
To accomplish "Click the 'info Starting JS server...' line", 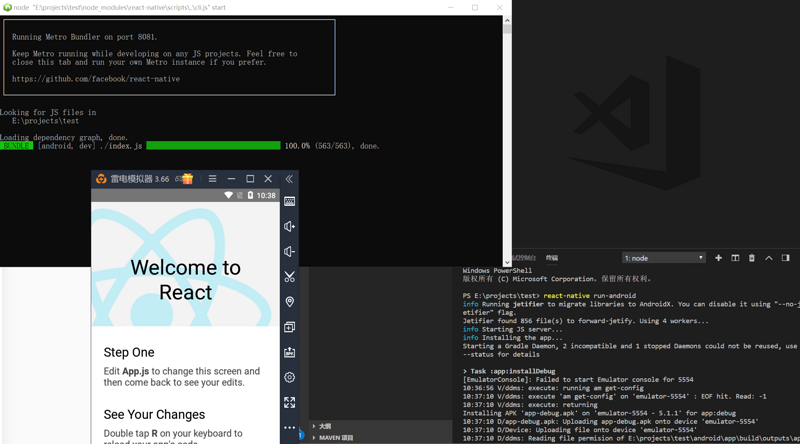I will [512, 329].
